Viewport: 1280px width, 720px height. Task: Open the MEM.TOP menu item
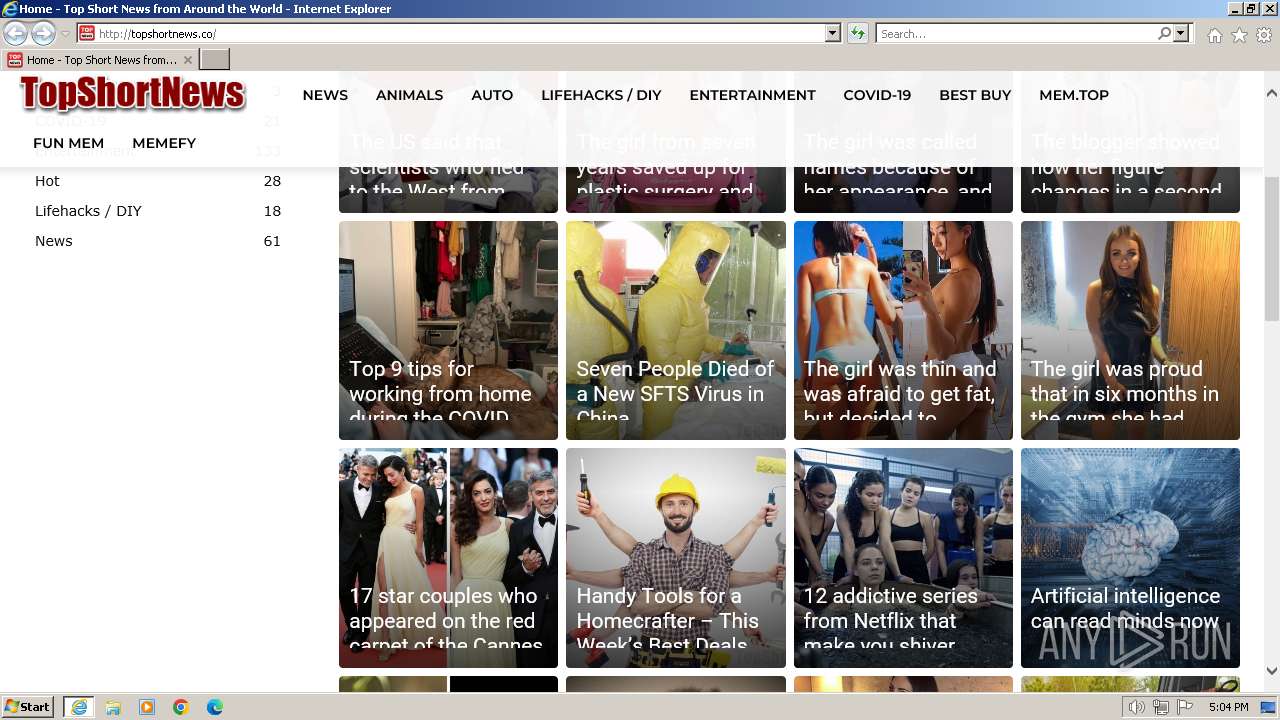pos(1074,95)
